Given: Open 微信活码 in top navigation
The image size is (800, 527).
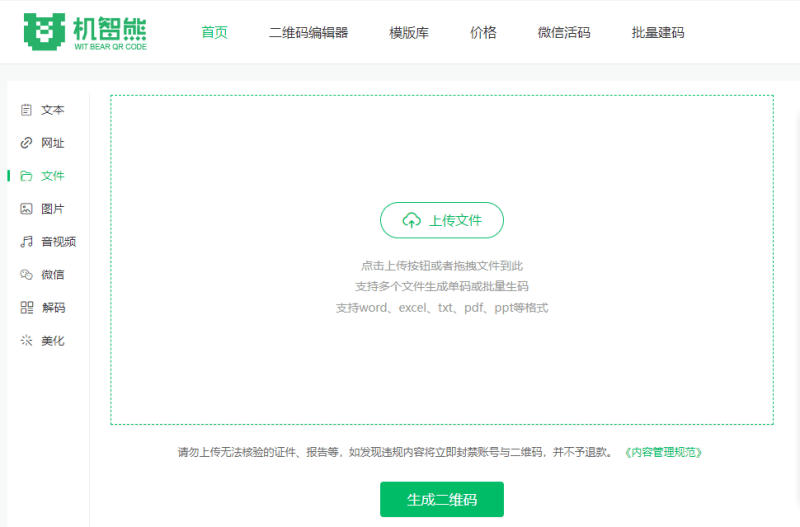Looking at the screenshot, I should pos(564,33).
